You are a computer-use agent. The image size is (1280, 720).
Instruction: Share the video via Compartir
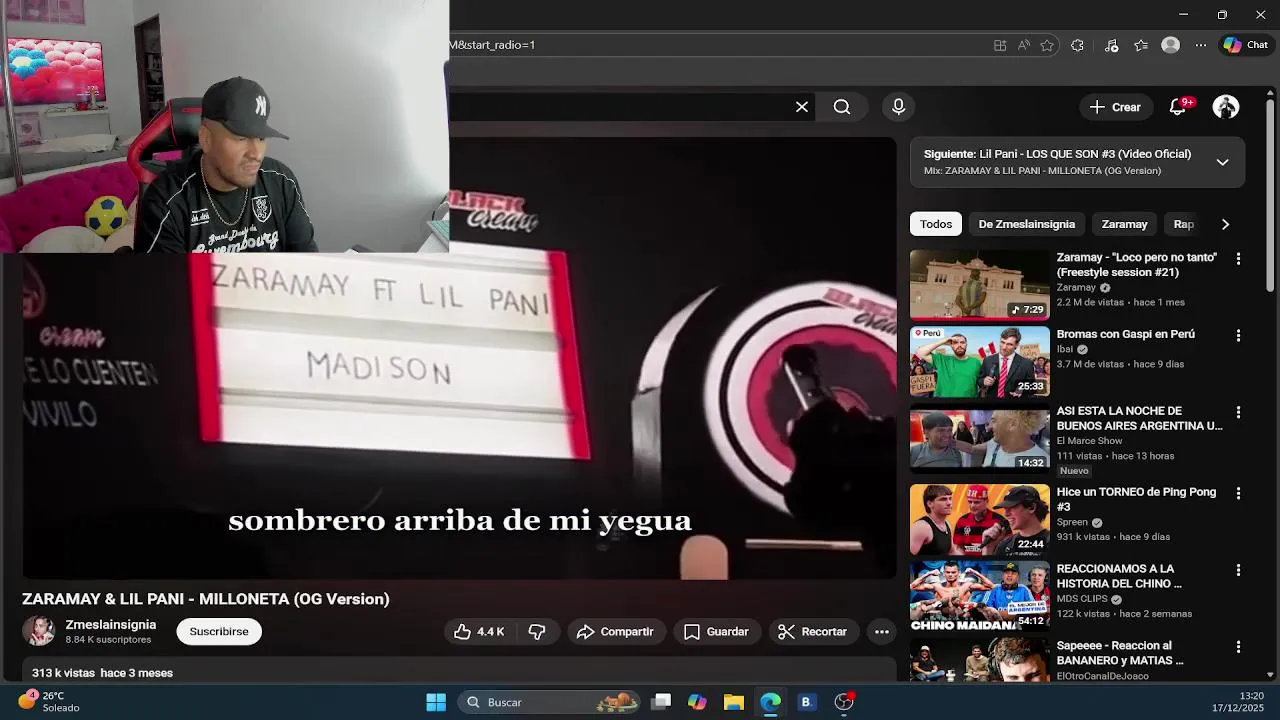[x=615, y=632]
